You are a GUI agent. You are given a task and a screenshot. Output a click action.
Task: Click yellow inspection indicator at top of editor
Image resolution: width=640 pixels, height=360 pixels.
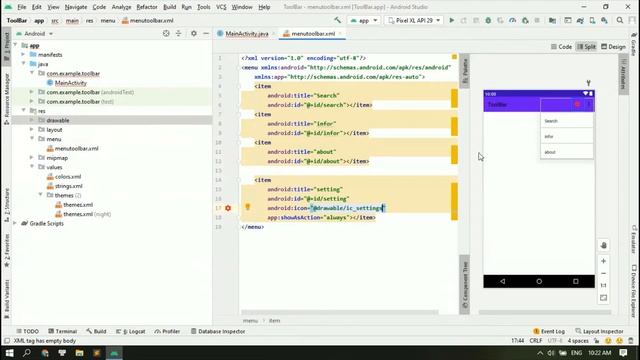[x=454, y=57]
